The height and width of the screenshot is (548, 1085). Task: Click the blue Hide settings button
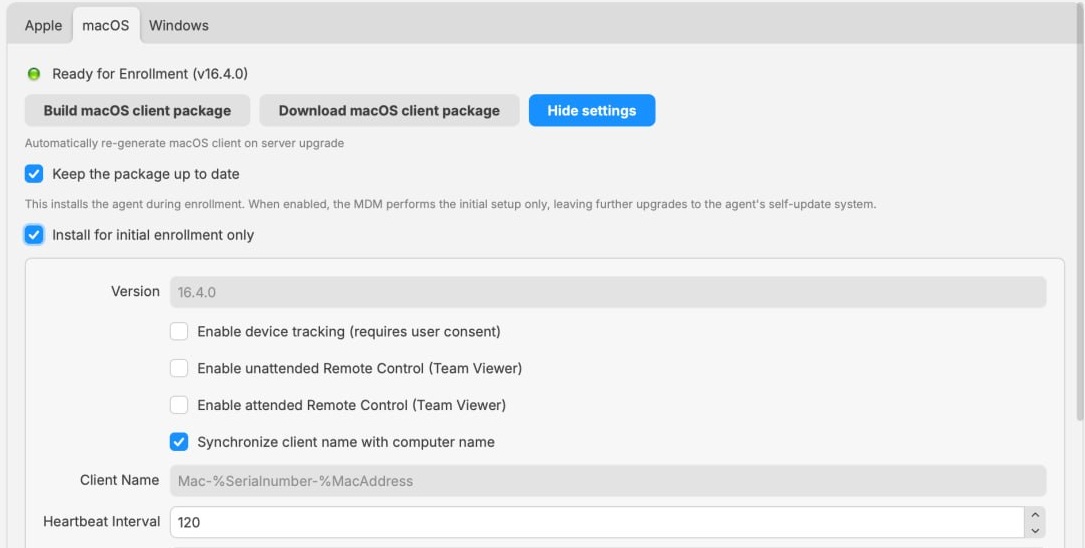pyautogui.click(x=592, y=111)
